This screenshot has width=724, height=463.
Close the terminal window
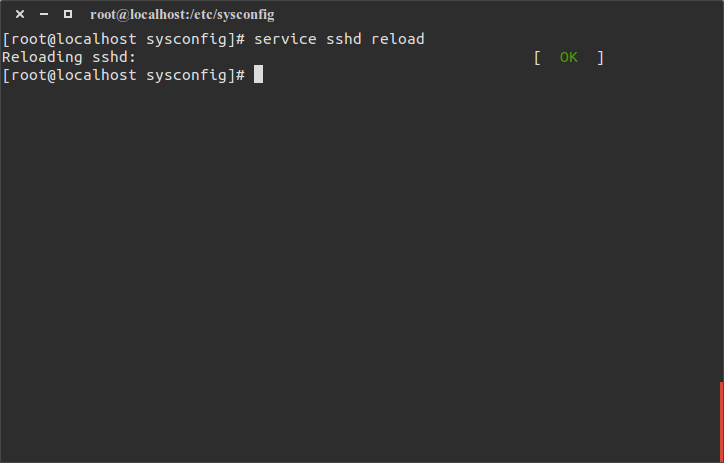[20, 14]
